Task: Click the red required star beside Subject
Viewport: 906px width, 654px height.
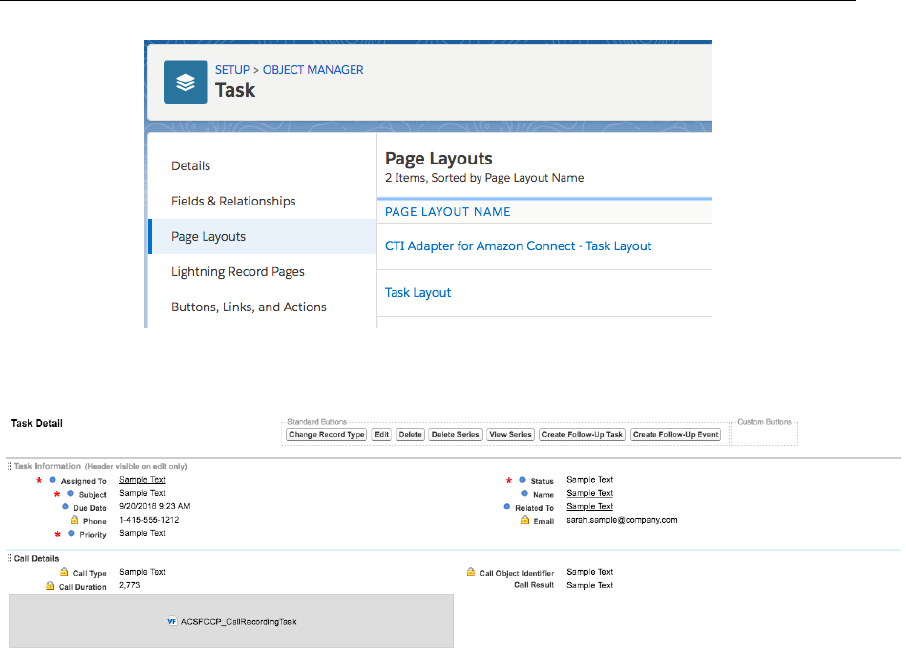Action: 57,495
